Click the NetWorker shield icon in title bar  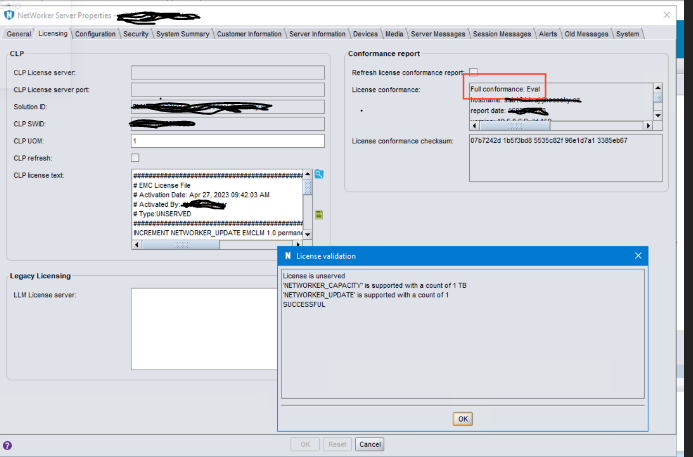pos(9,15)
